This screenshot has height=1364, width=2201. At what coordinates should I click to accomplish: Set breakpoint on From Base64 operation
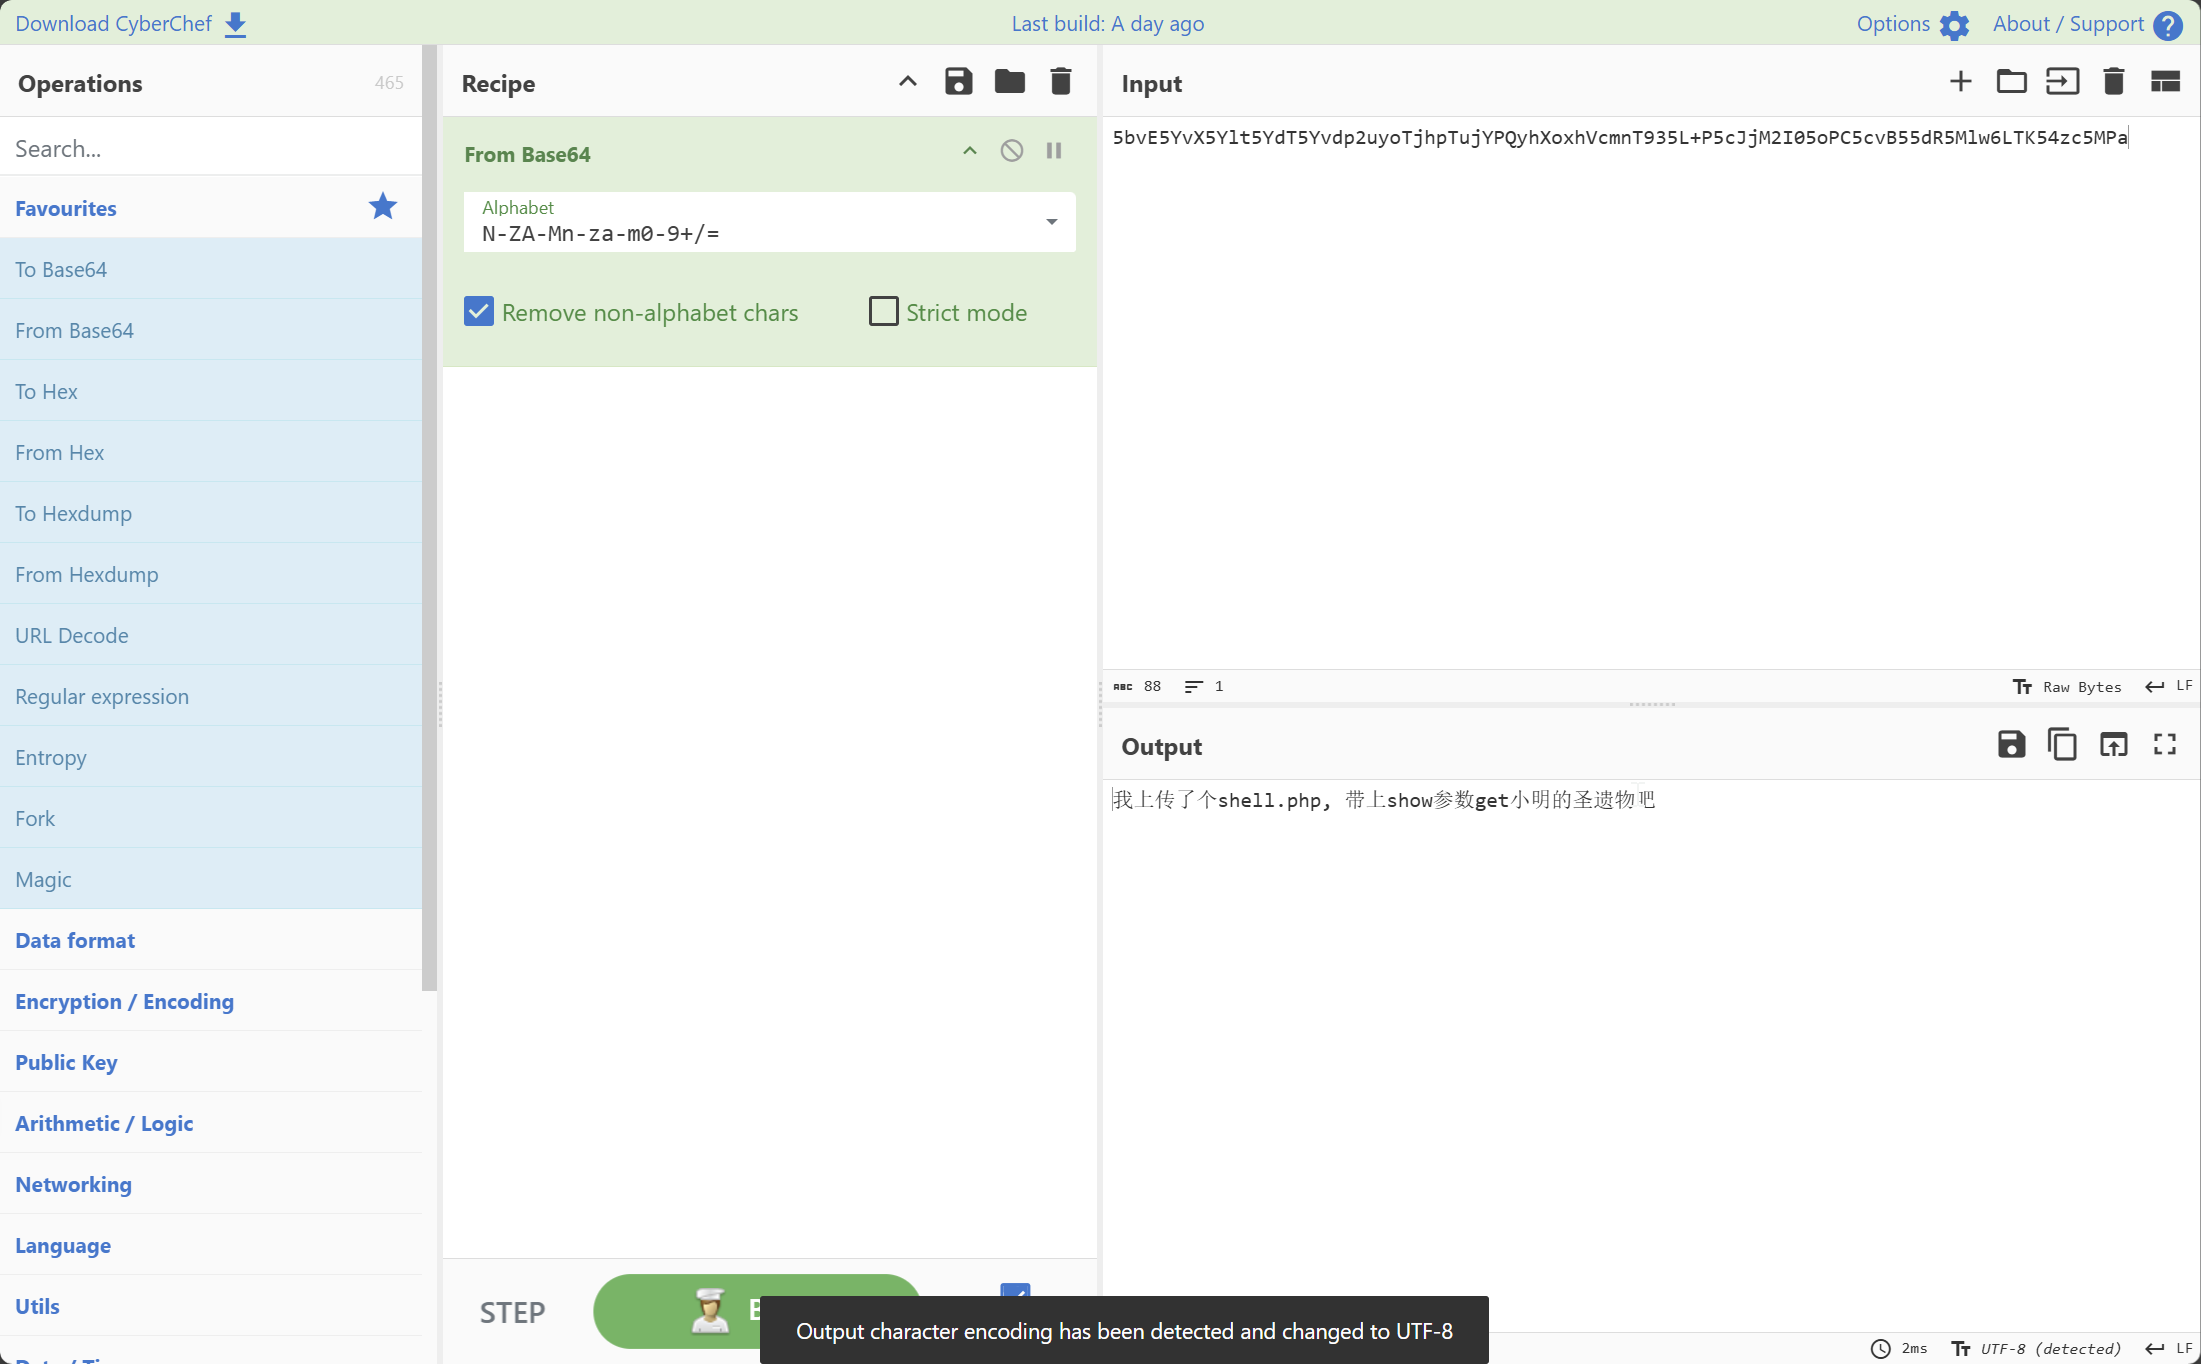click(1053, 151)
